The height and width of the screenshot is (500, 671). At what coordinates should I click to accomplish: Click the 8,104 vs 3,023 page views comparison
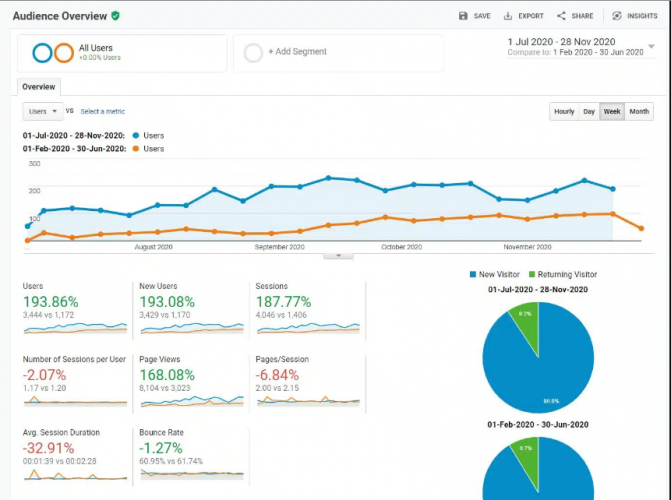point(165,388)
